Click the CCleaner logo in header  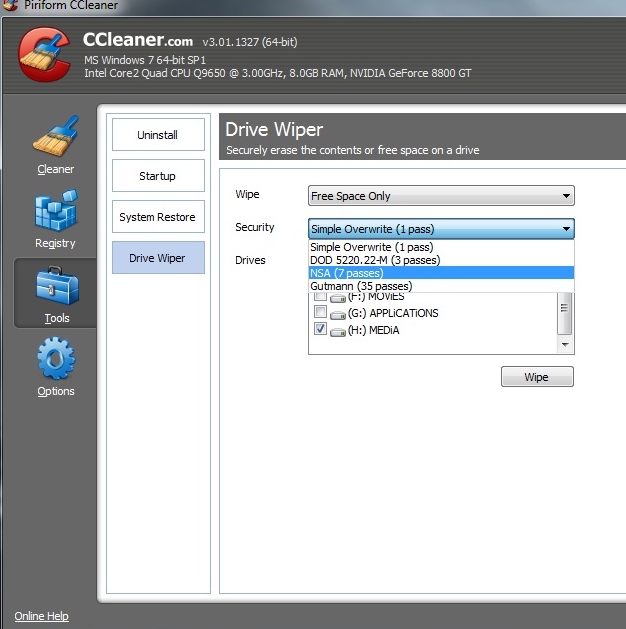coord(44,55)
